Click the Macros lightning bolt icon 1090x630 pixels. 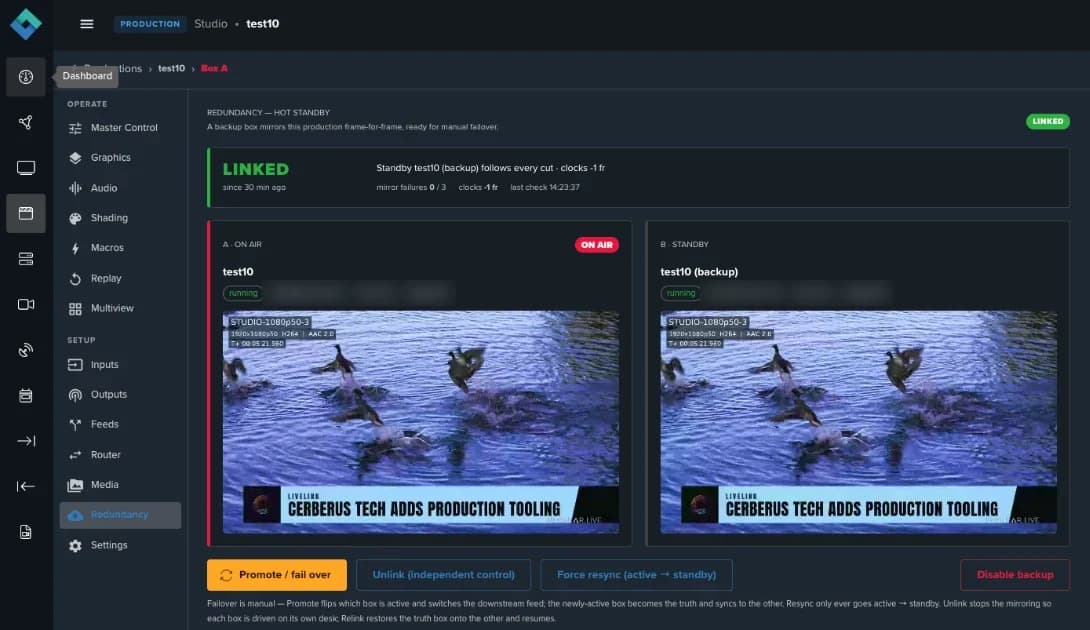(75, 248)
